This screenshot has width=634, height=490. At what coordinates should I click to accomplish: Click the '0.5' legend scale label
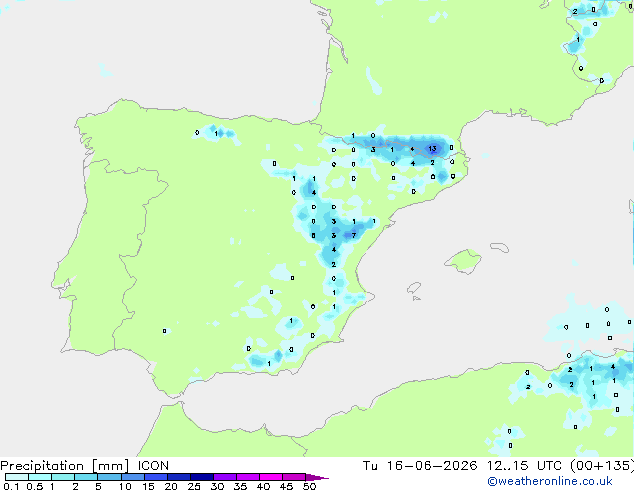pyautogui.click(x=34, y=486)
